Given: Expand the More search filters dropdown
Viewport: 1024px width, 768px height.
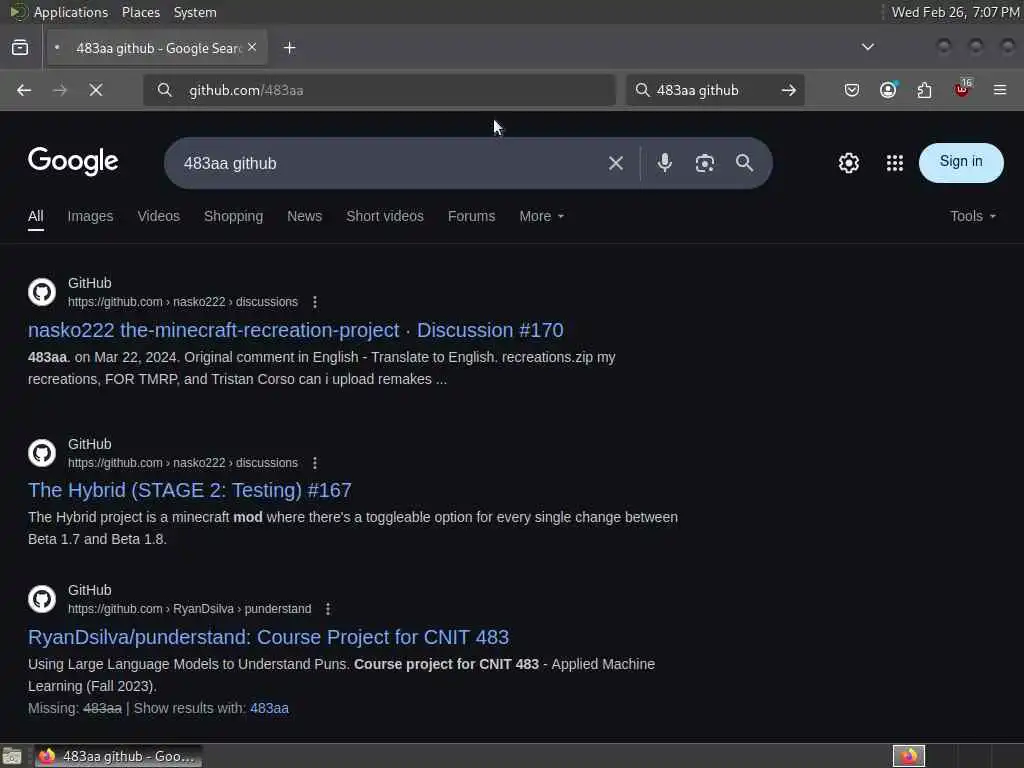Looking at the screenshot, I should click(541, 216).
